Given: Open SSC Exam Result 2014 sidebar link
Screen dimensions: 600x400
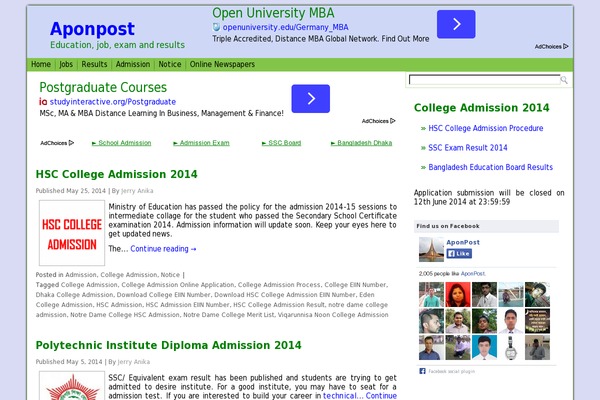Looking at the screenshot, I should (x=468, y=148).
